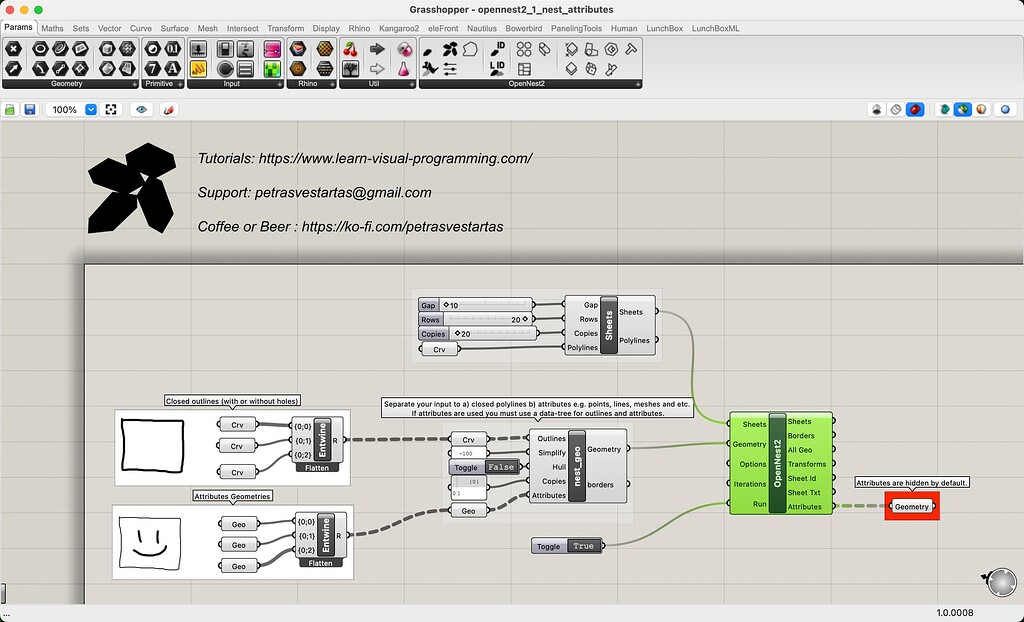Open the 100% zoom dropdown
This screenshot has width=1024, height=622.
[x=91, y=109]
